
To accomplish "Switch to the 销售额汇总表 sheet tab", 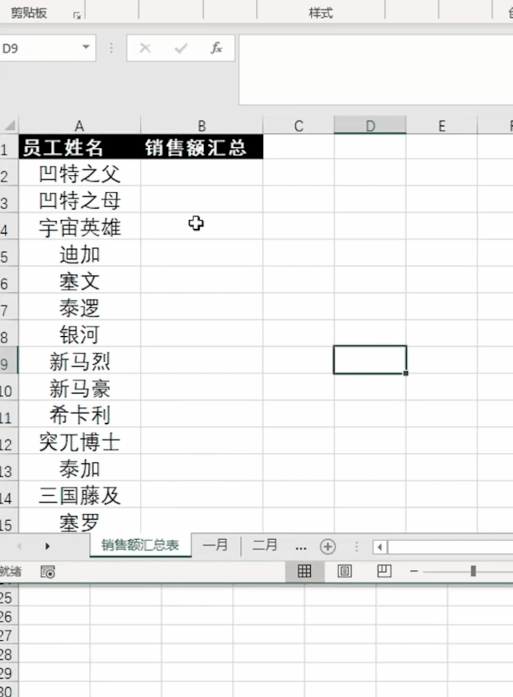I will tap(140, 545).
